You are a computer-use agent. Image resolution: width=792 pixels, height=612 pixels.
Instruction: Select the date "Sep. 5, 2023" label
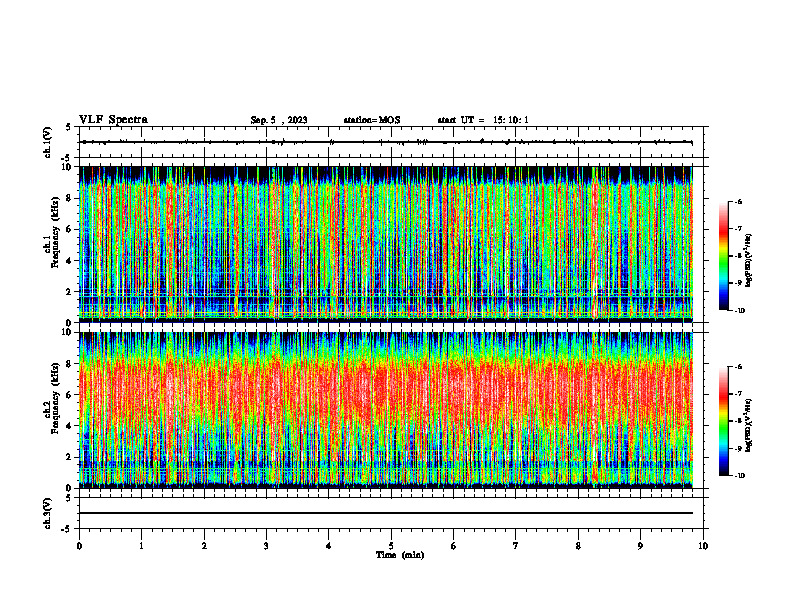coord(279,120)
